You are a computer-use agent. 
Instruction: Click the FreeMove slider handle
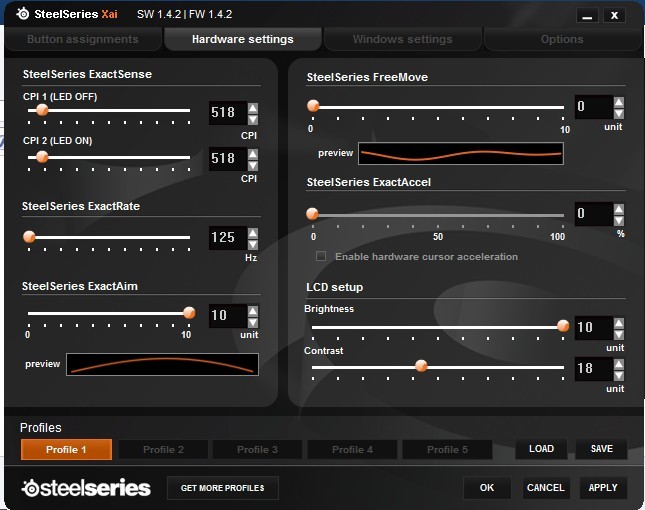(313, 106)
